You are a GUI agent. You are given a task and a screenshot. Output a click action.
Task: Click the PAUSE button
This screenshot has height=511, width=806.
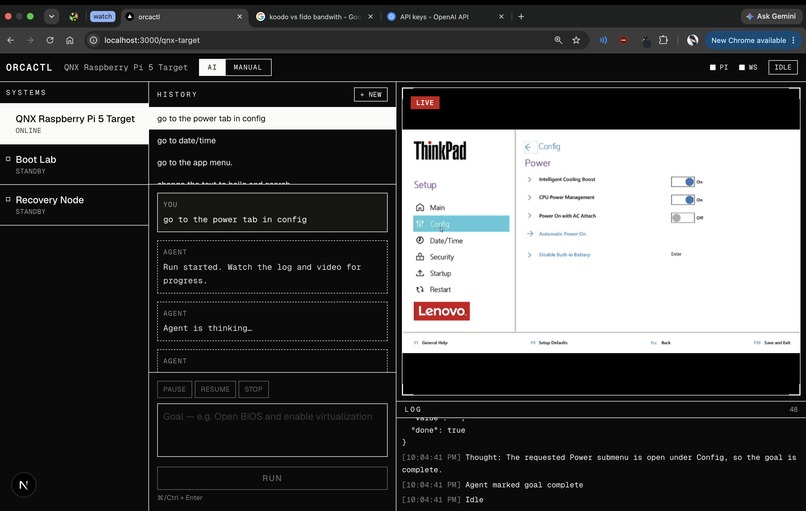[x=175, y=389]
